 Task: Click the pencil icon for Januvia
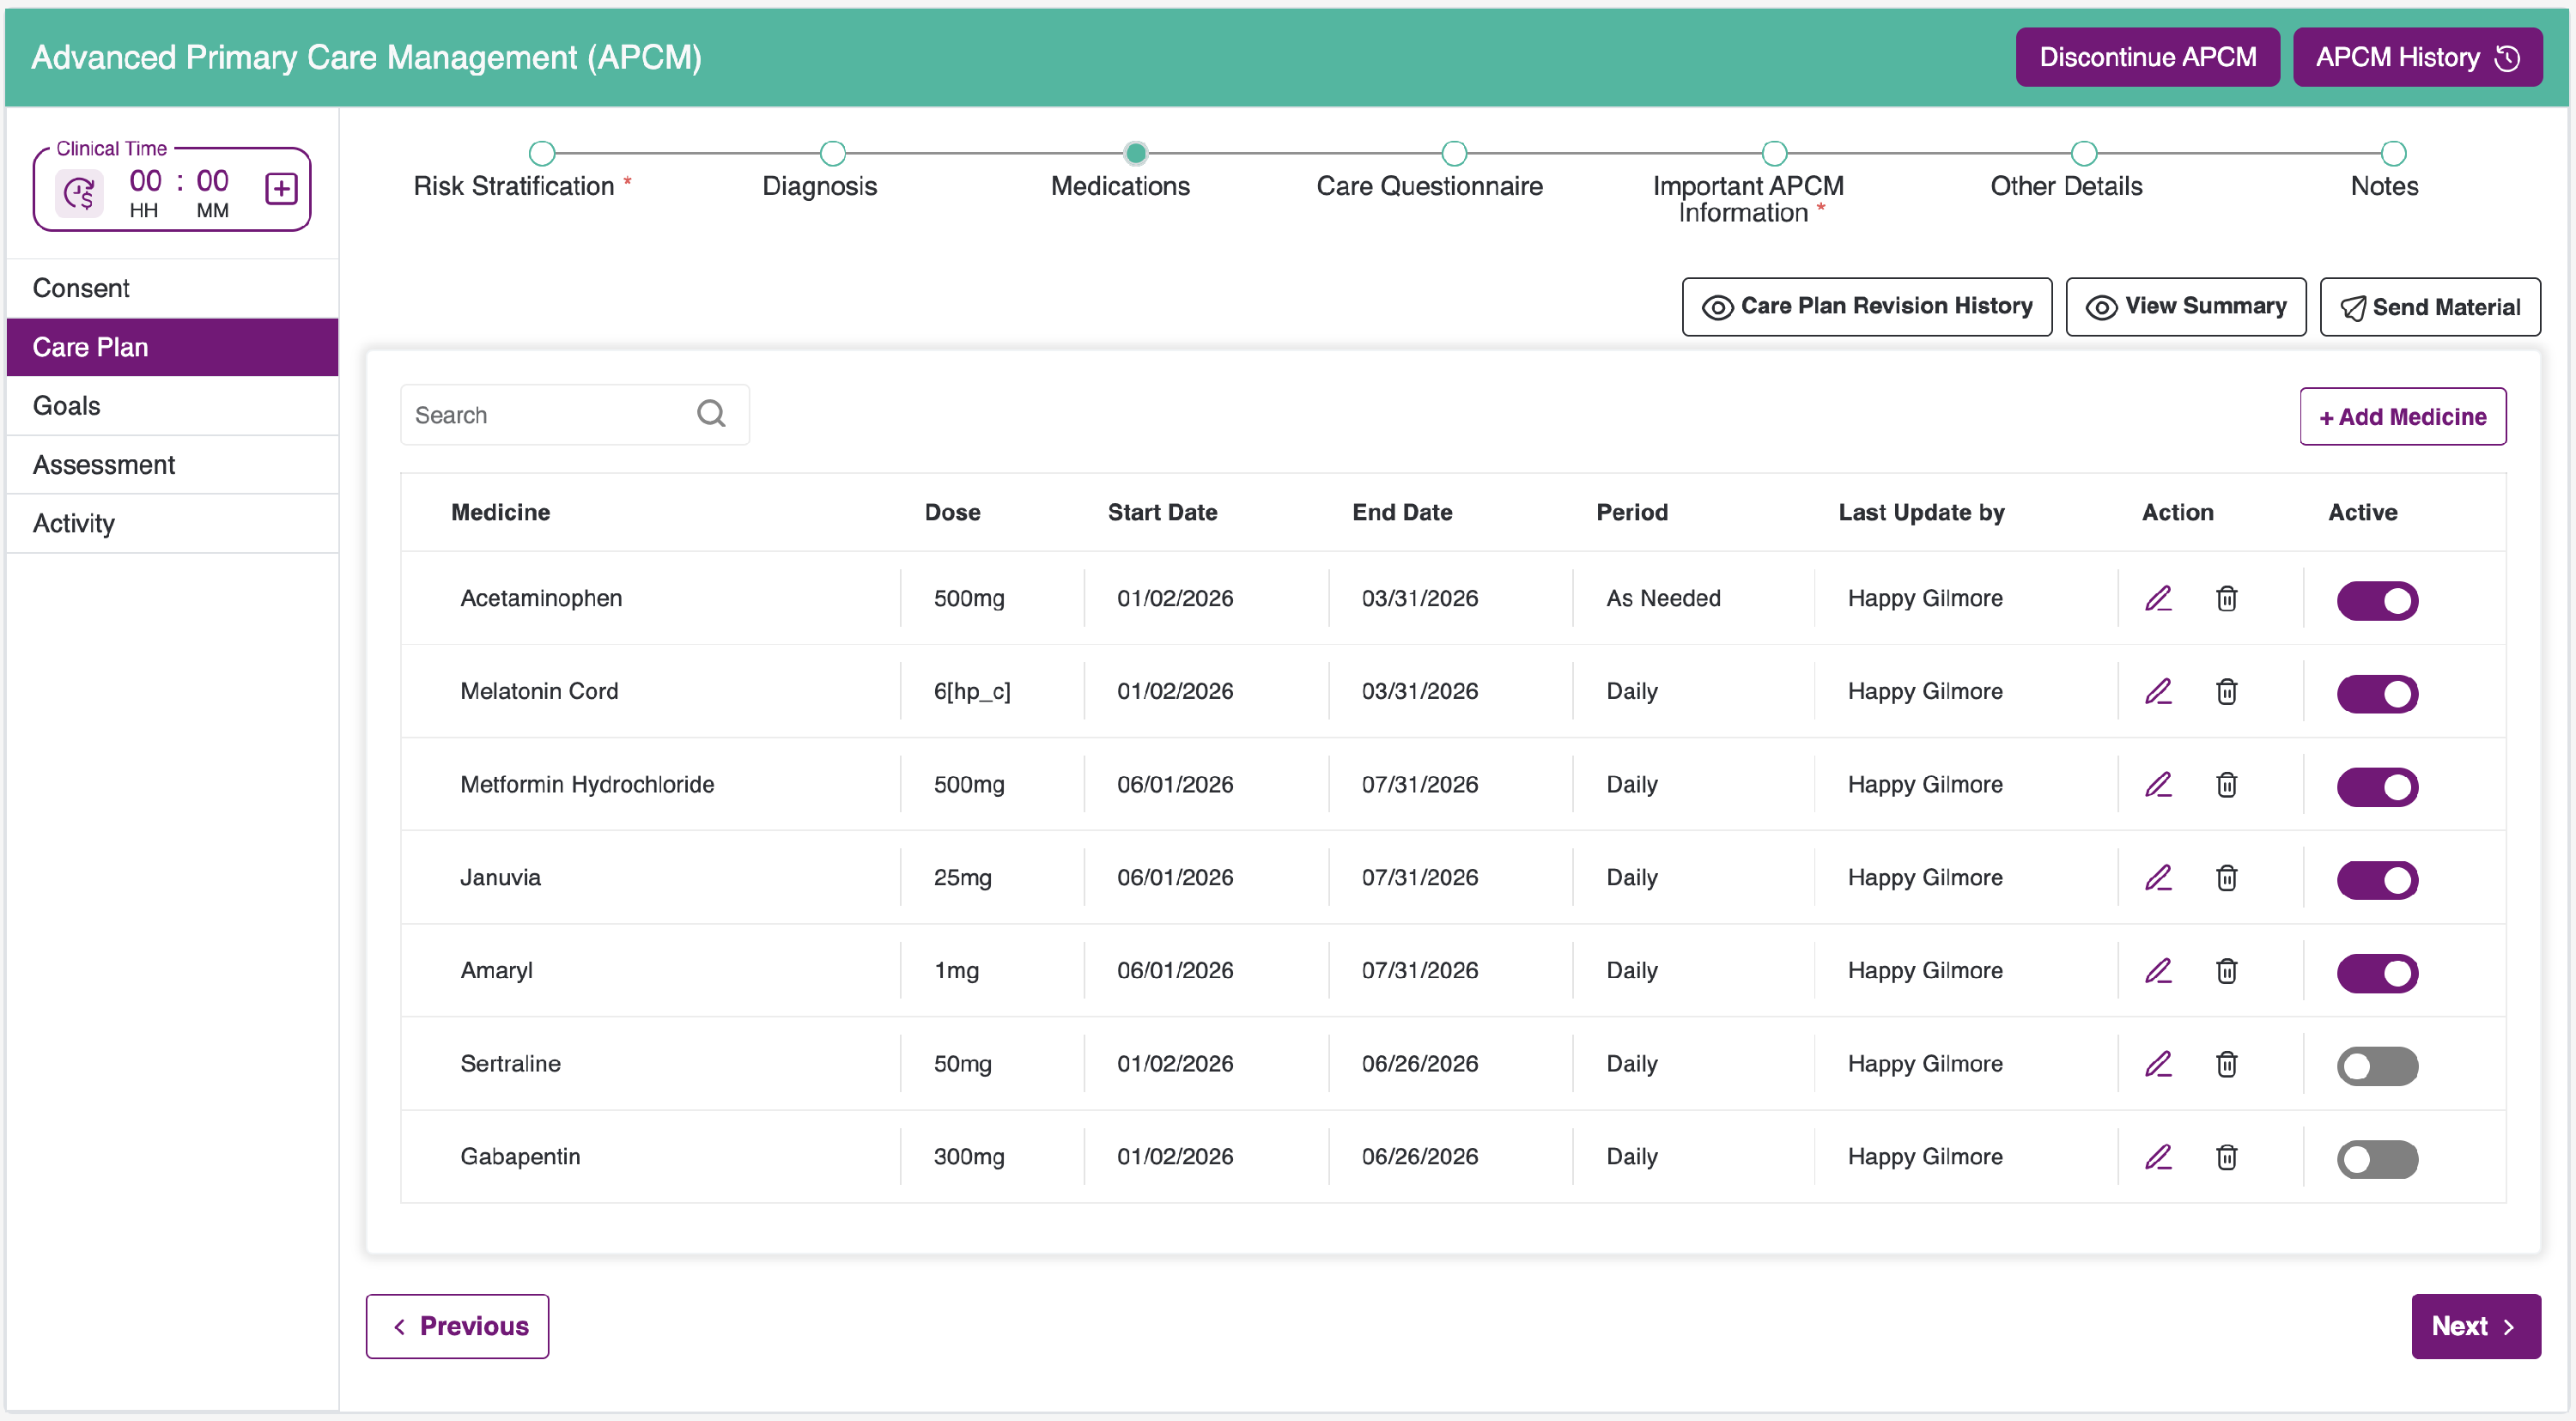2158,877
